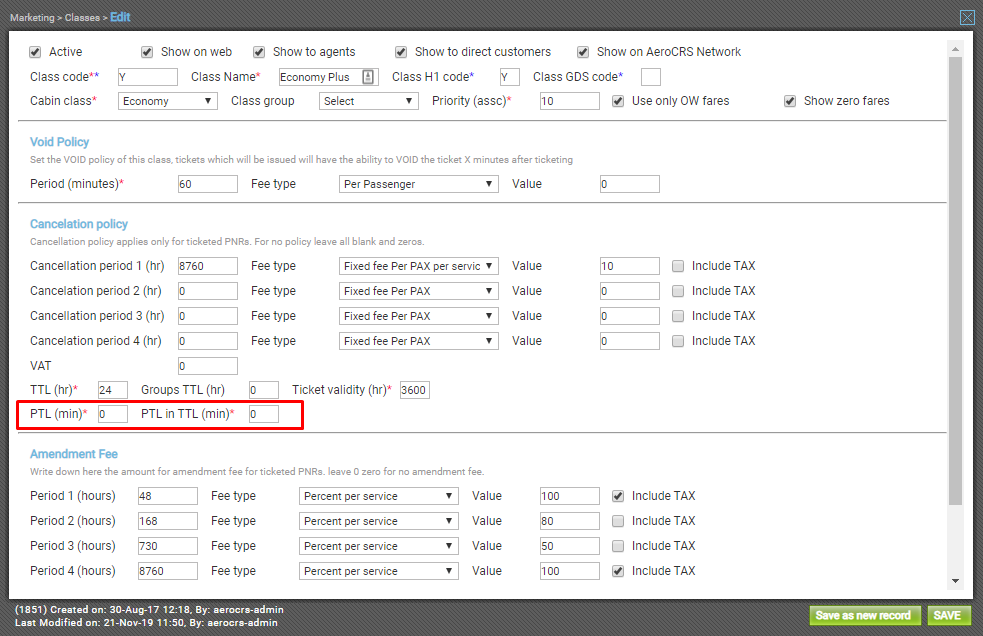The width and height of the screenshot is (983, 636).
Task: Uncheck Include TAX for Amendment Period 4
Action: (618, 571)
